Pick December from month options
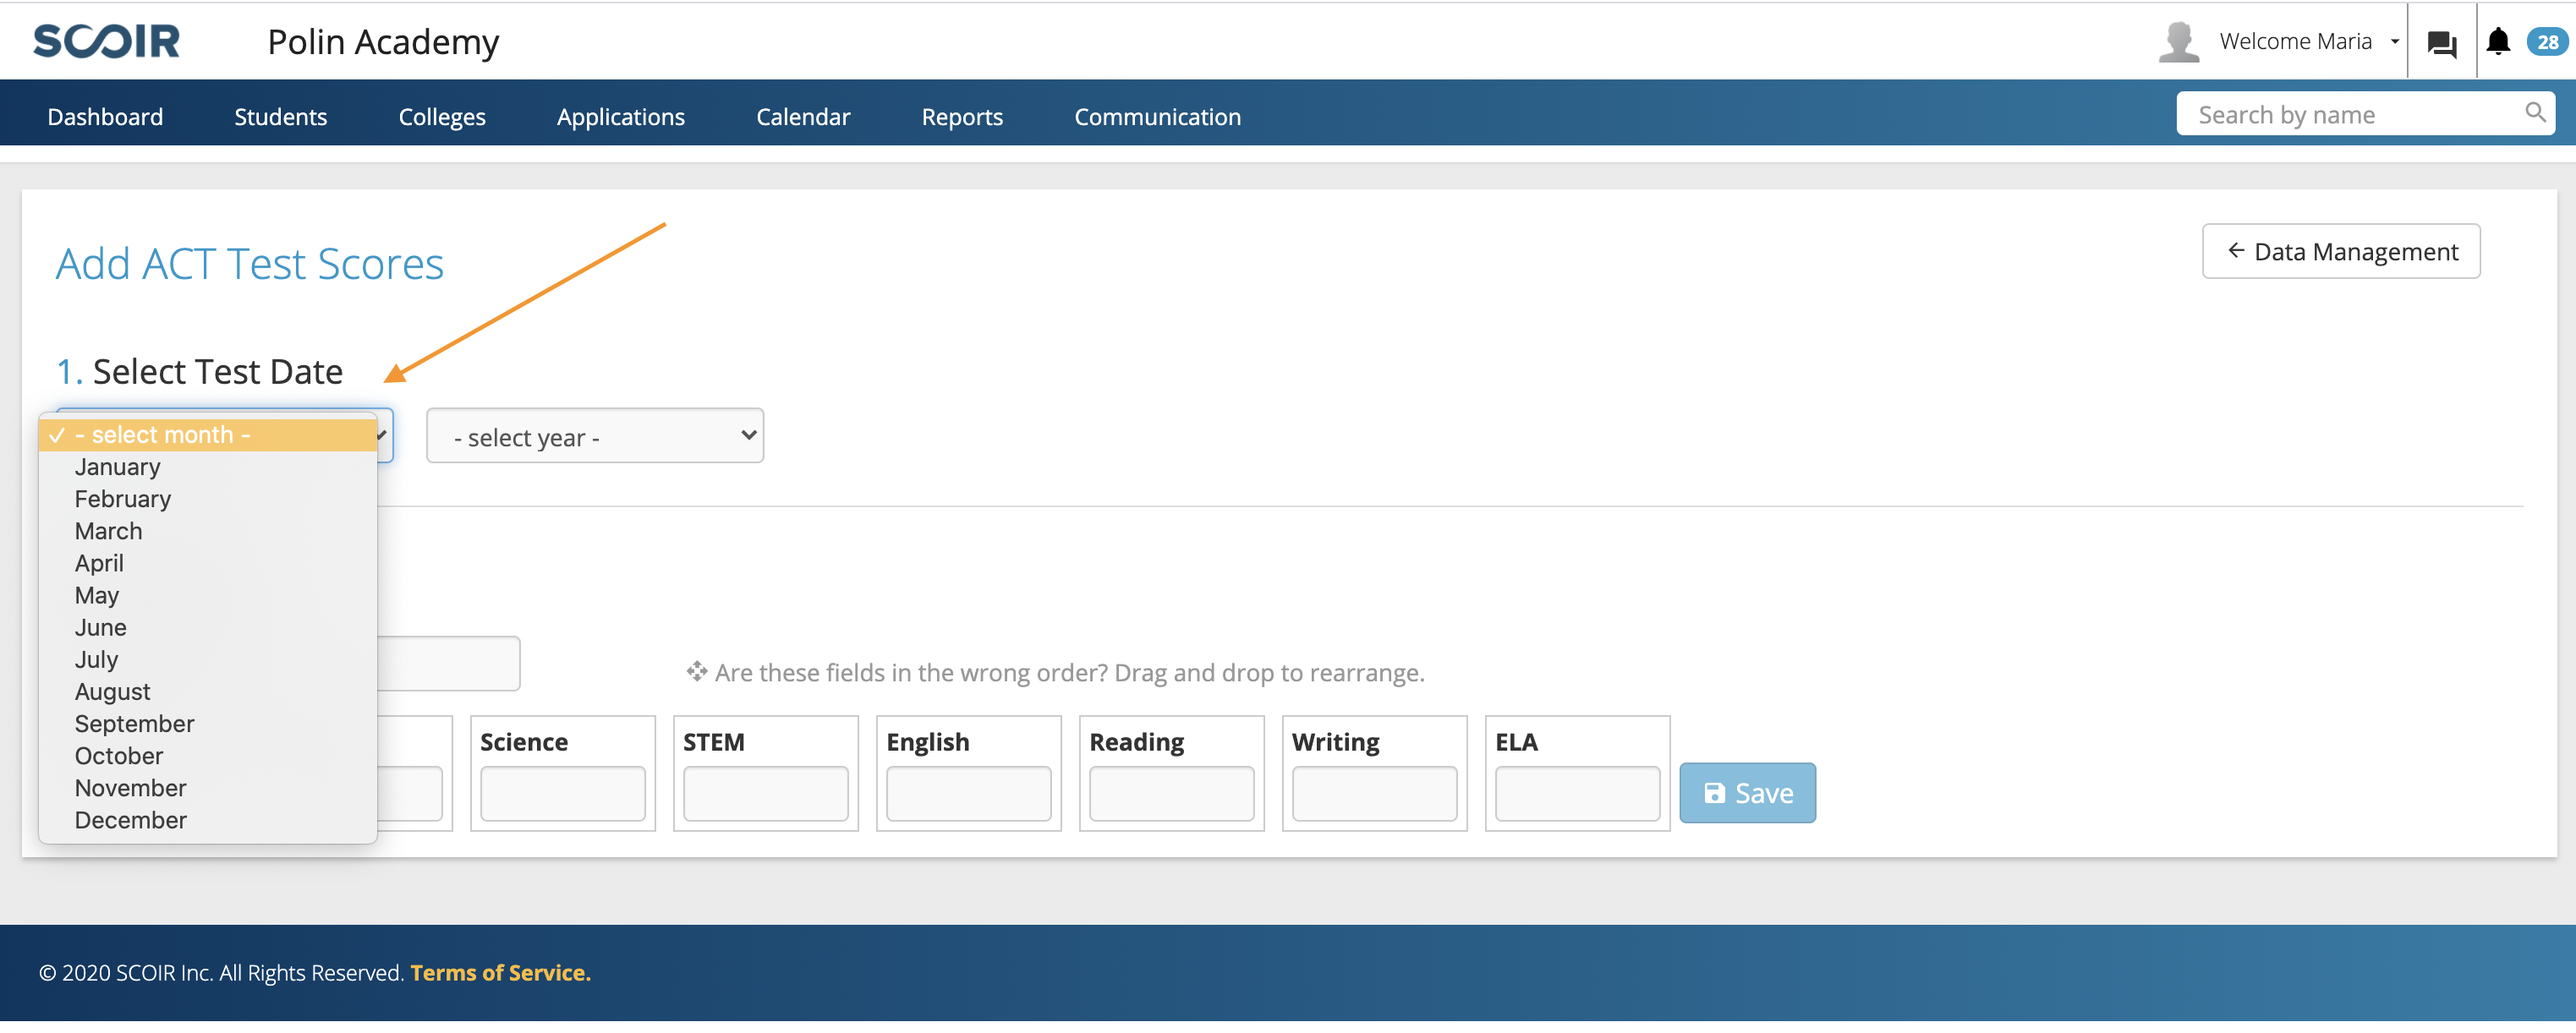Image resolution: width=2576 pixels, height=1033 pixels. 130,820
